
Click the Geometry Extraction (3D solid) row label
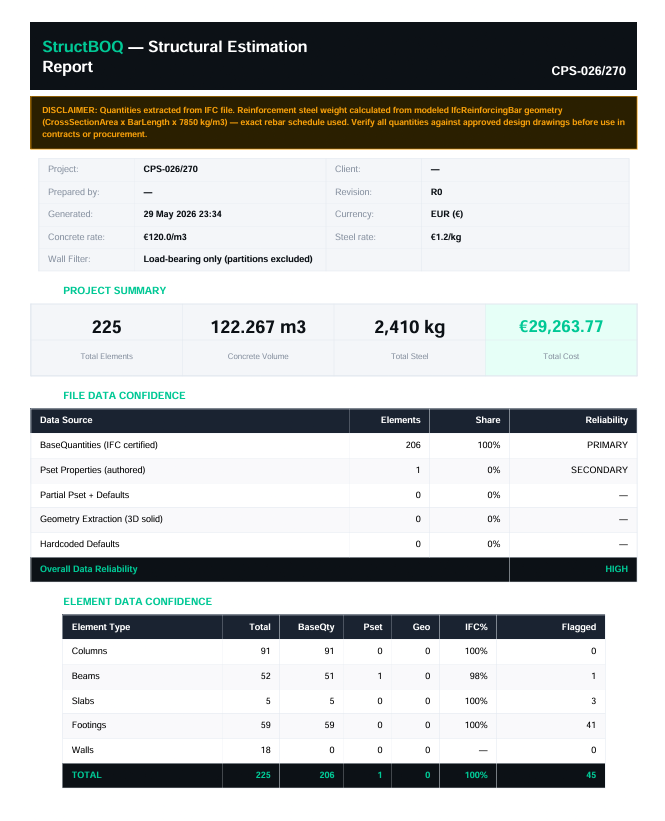coord(101,519)
